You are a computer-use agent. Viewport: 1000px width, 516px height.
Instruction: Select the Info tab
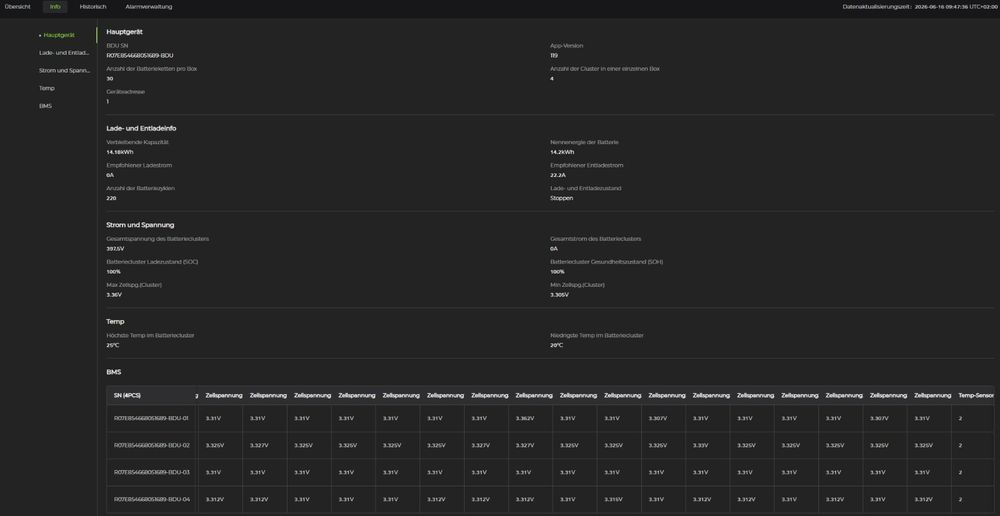click(x=55, y=6)
